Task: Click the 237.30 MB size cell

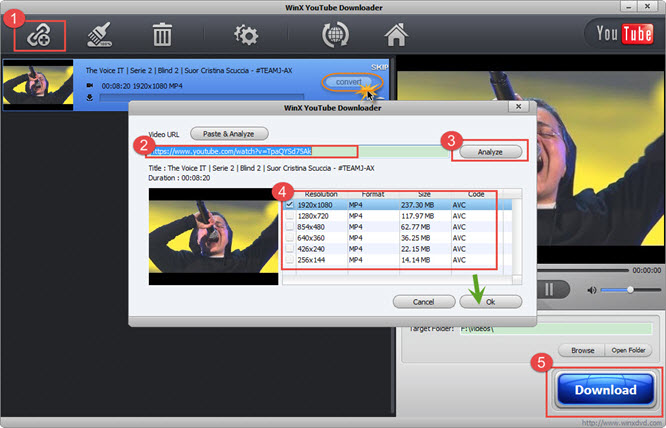Action: coord(417,205)
